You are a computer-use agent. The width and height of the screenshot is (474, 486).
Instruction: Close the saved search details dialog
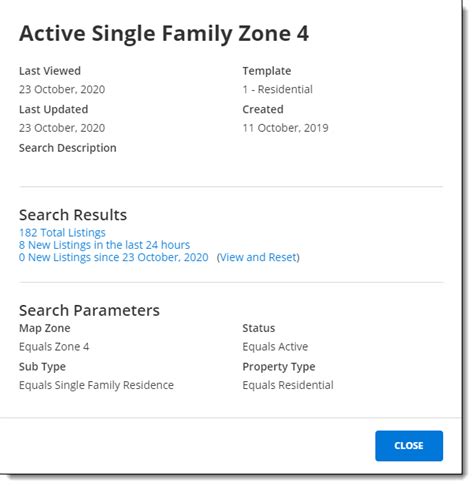click(409, 446)
